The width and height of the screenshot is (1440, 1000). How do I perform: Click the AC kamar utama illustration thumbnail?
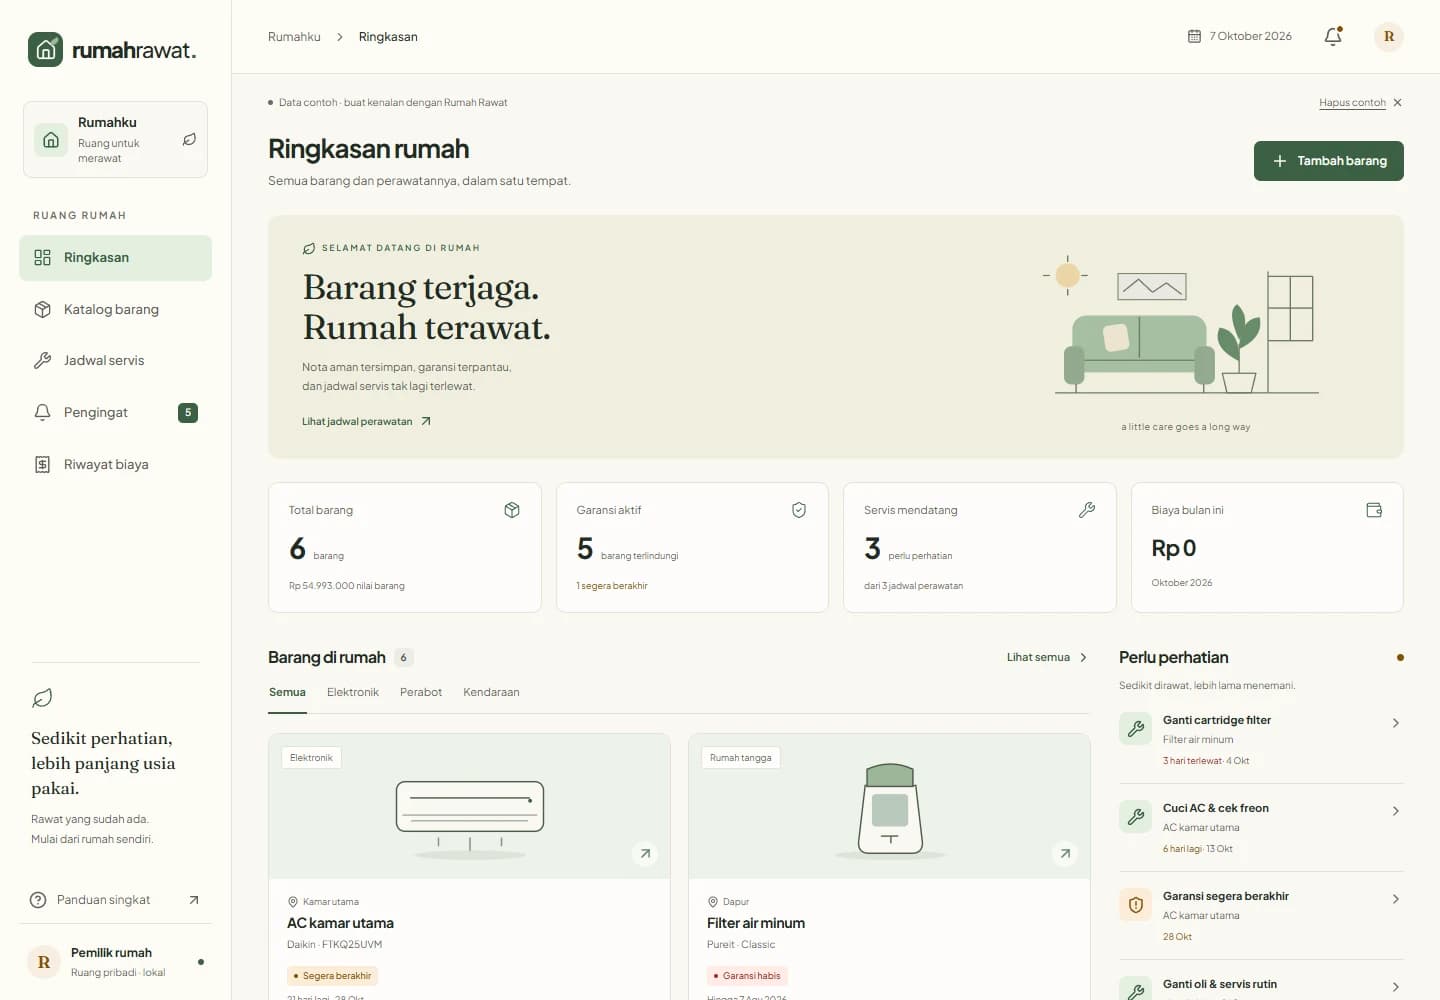pos(470,806)
